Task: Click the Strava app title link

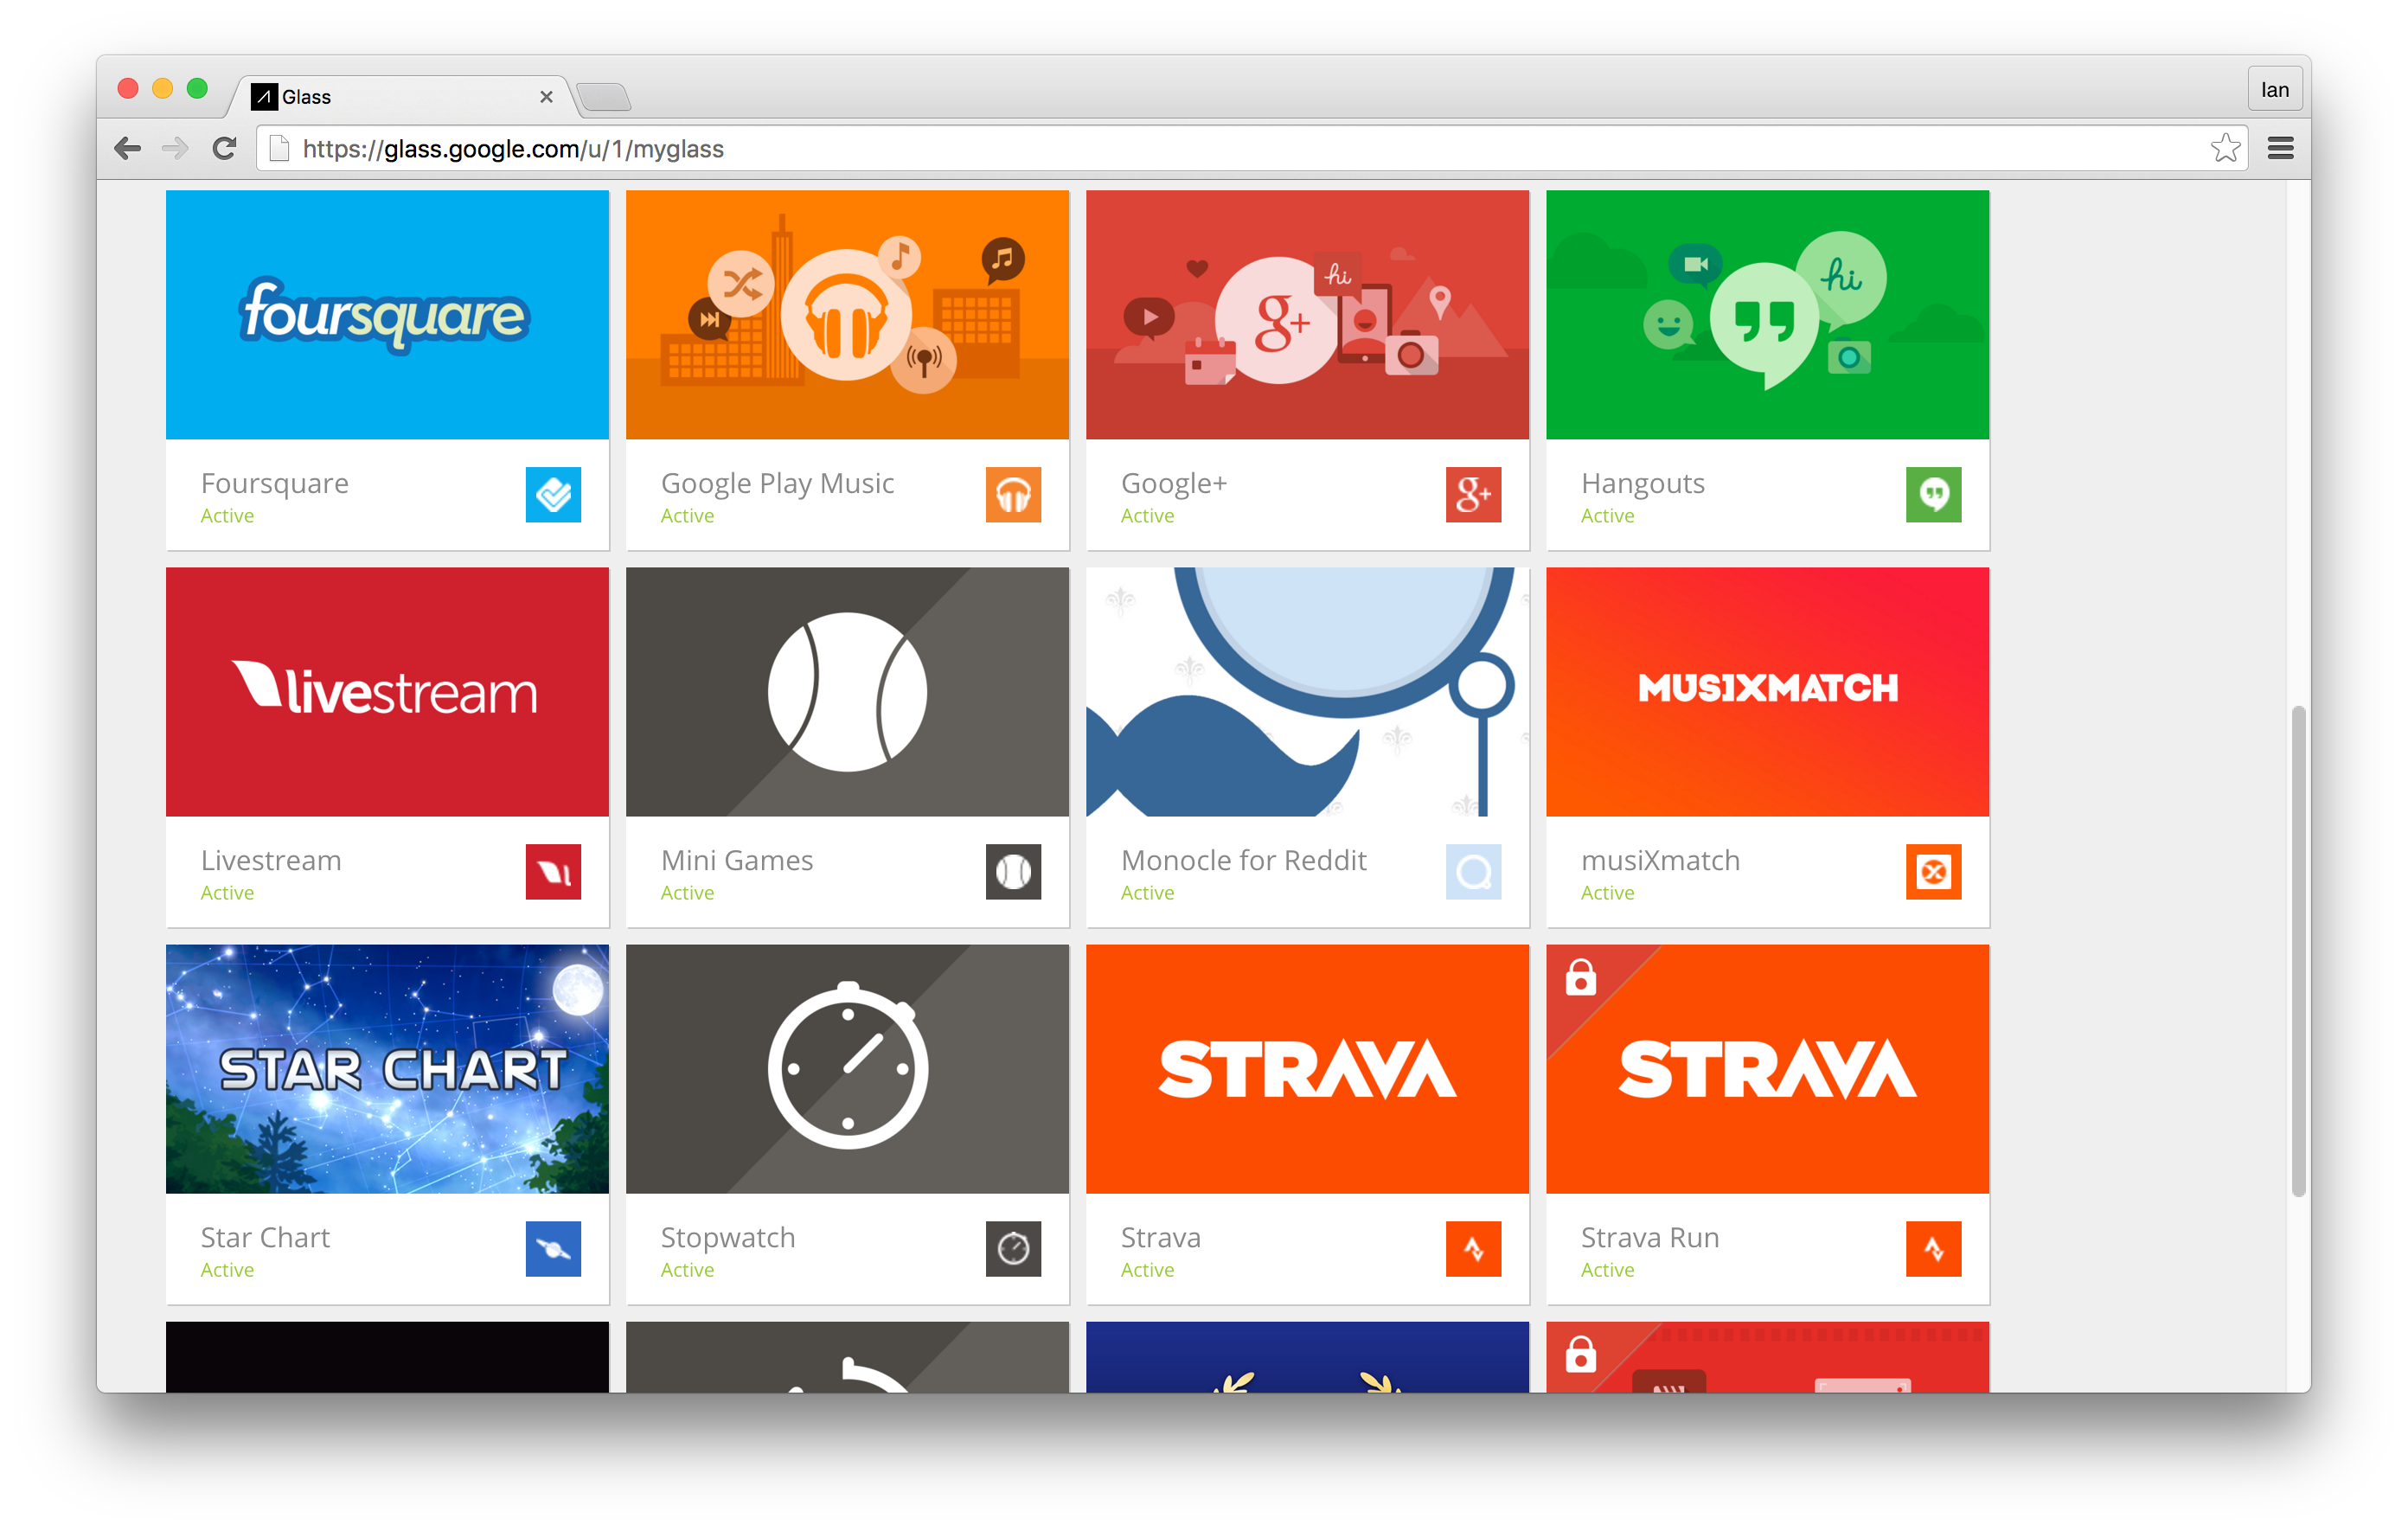Action: pyautogui.click(x=1160, y=1238)
